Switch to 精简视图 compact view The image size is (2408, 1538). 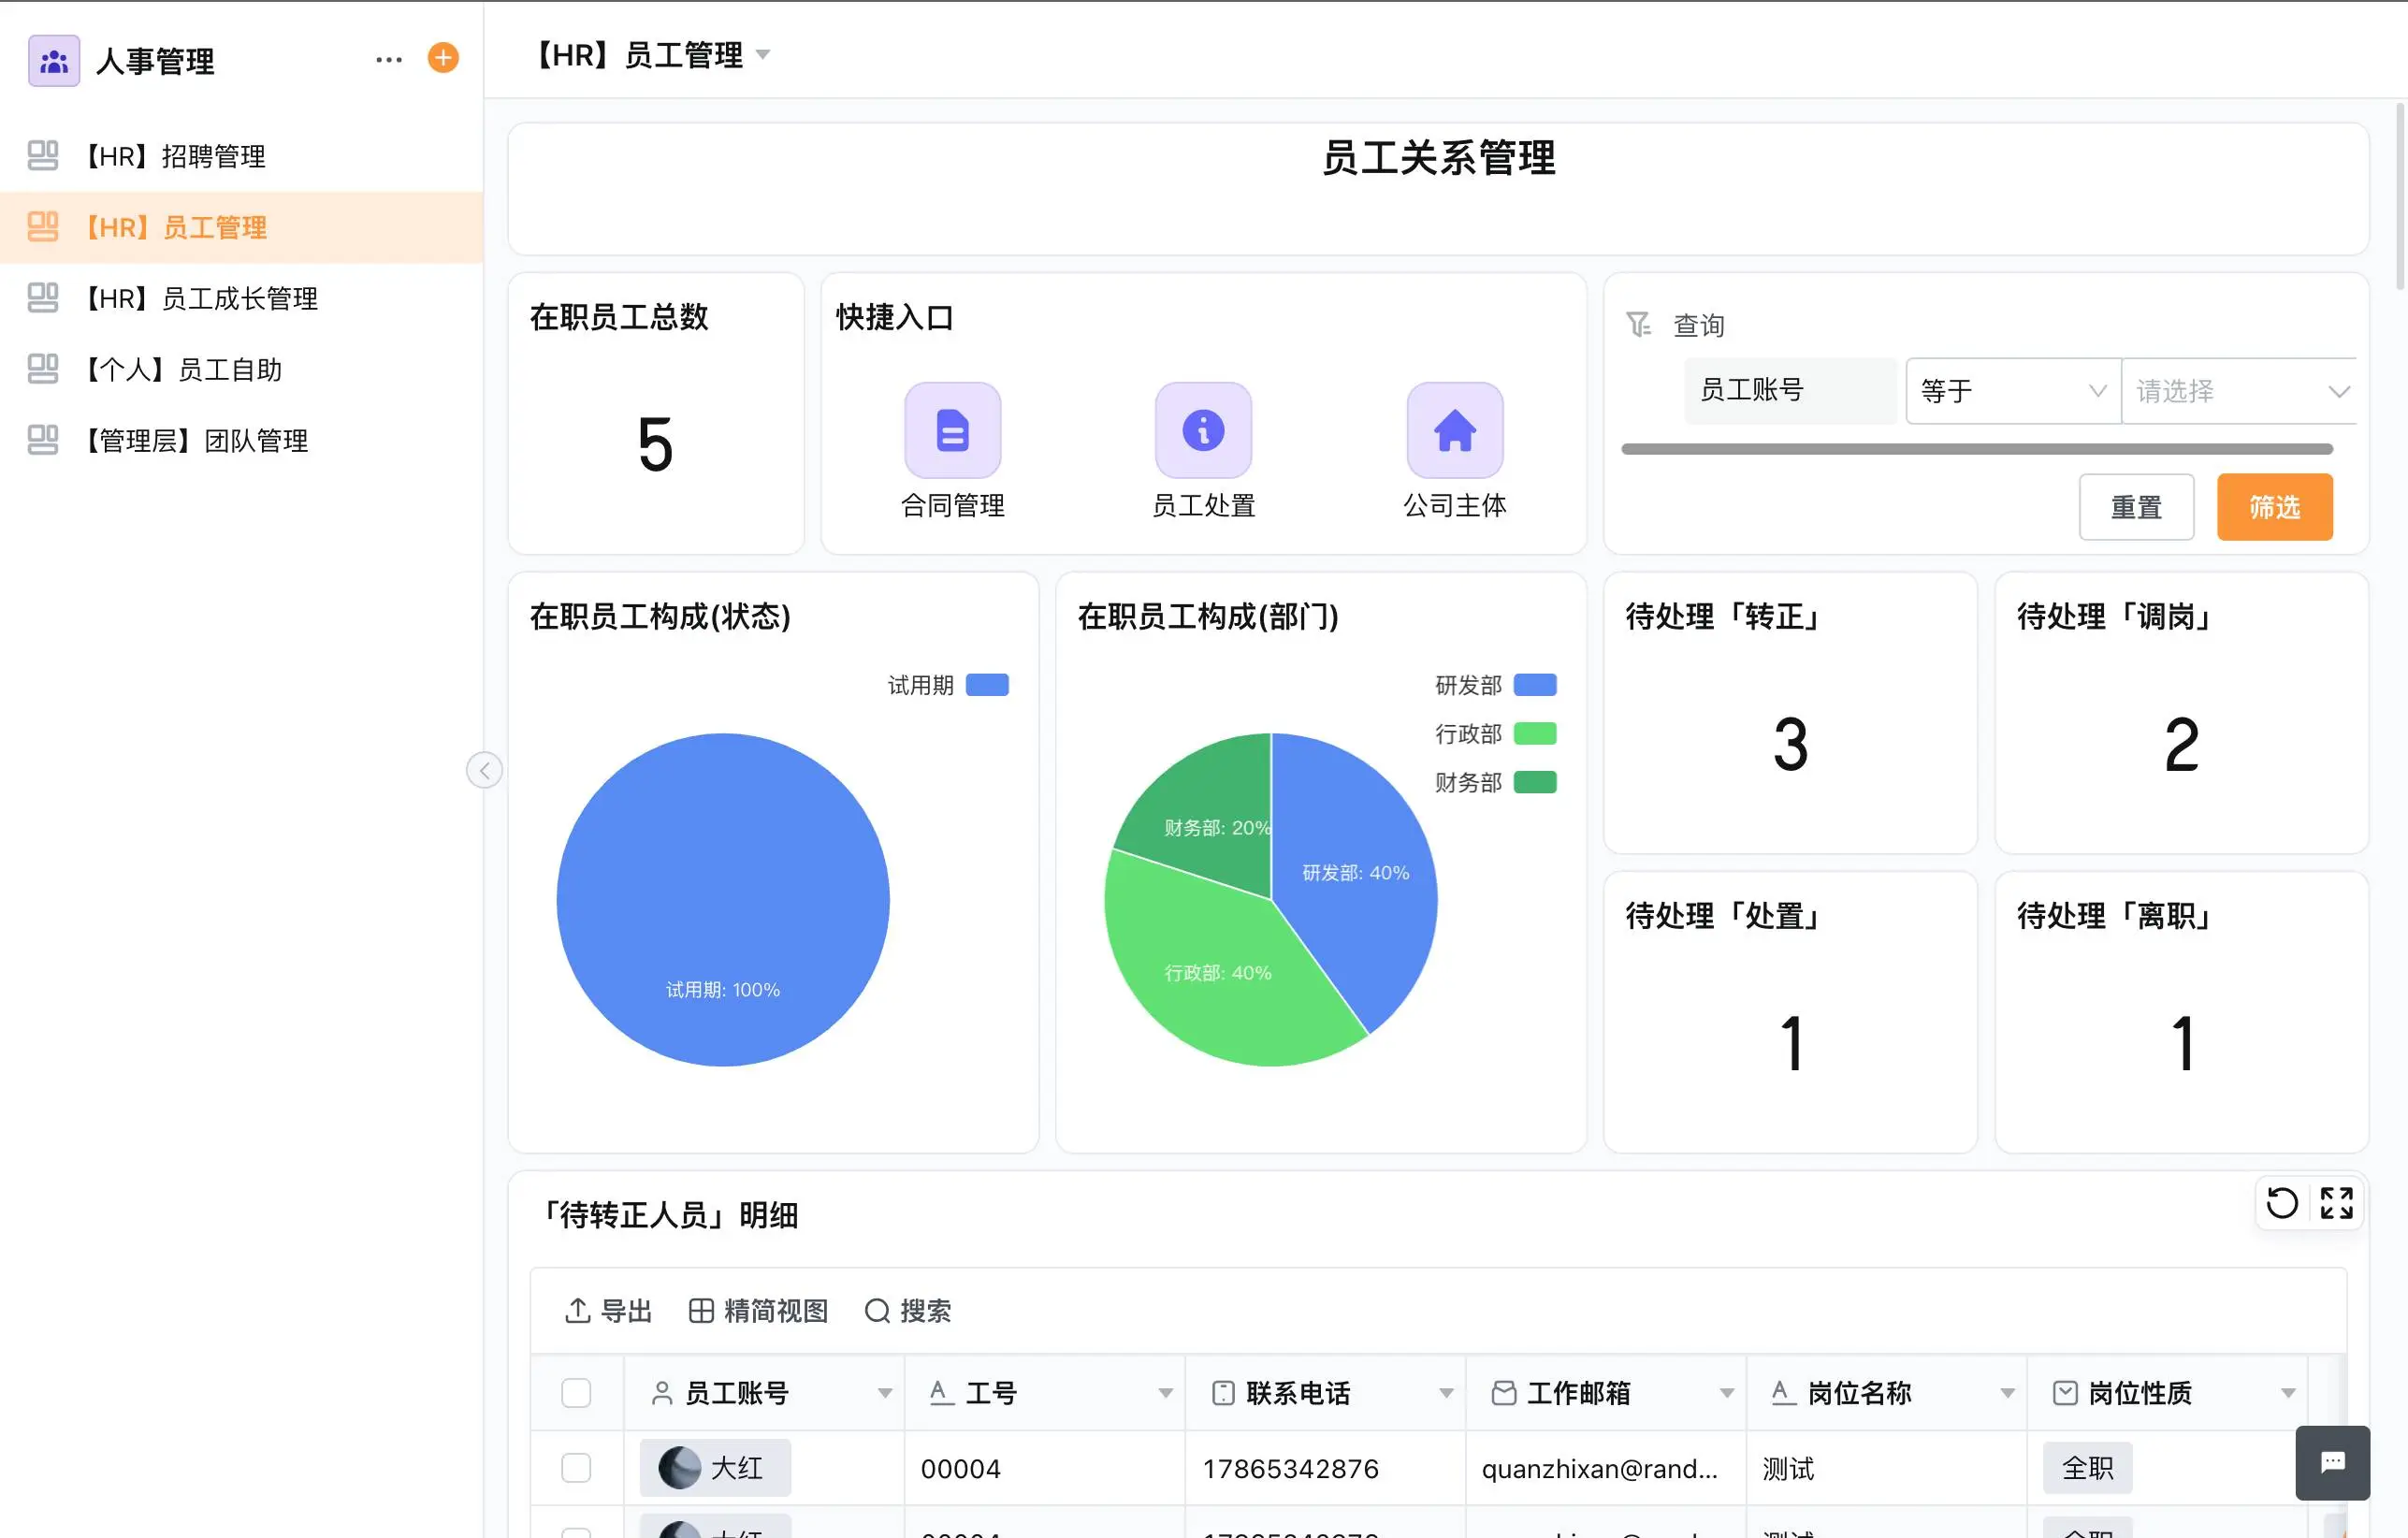pyautogui.click(x=759, y=1310)
